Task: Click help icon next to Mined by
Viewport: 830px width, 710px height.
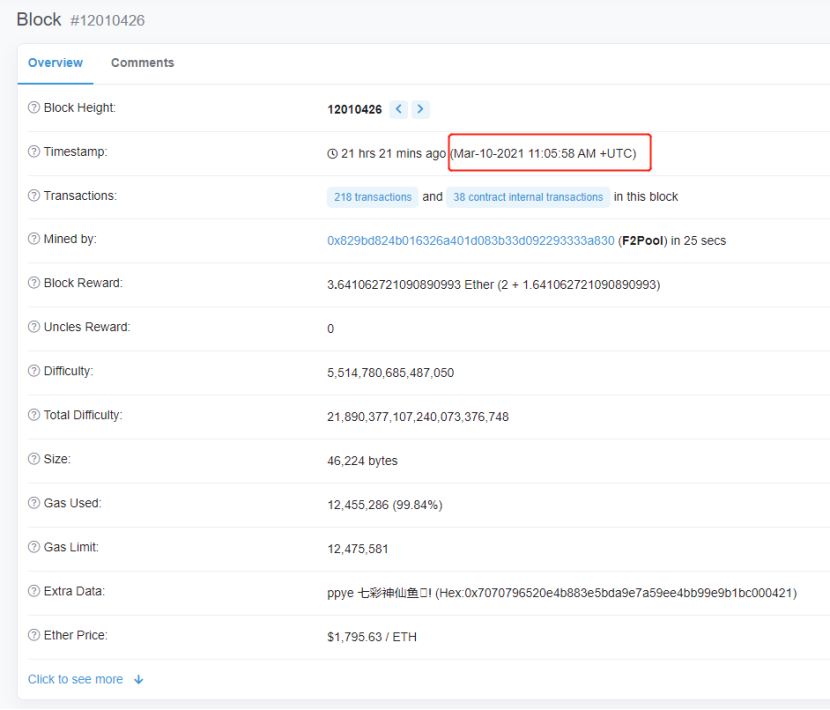Action: pos(34,240)
